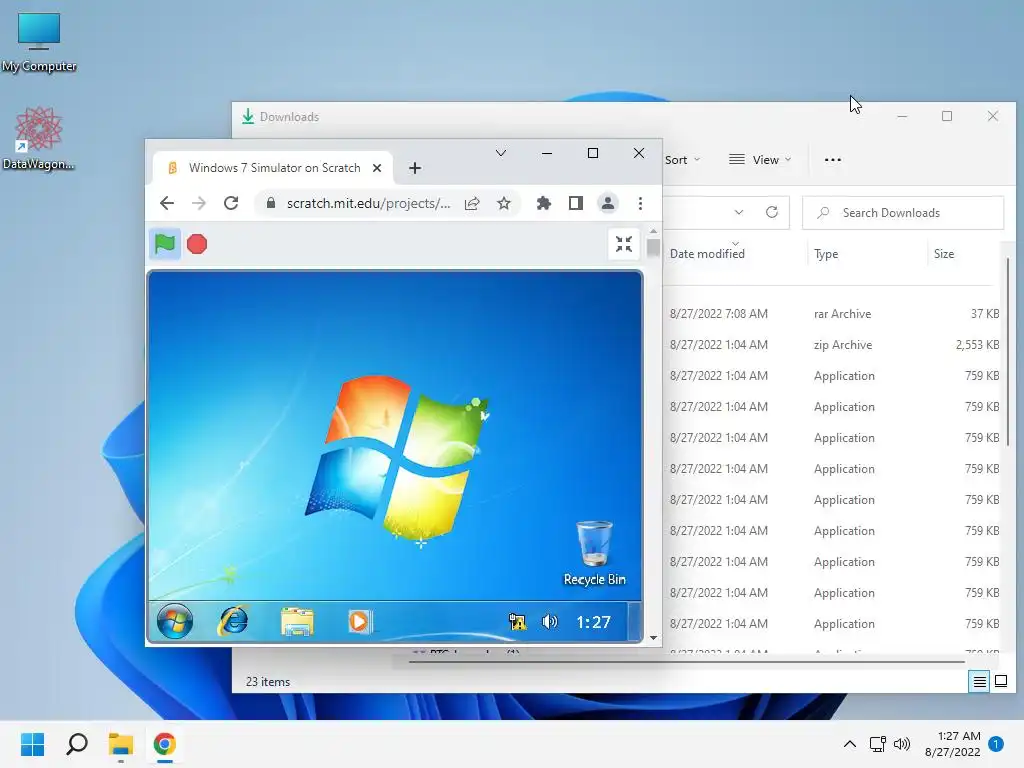Open Chrome tab search chevron
This screenshot has height=768, width=1024.
pos(501,153)
